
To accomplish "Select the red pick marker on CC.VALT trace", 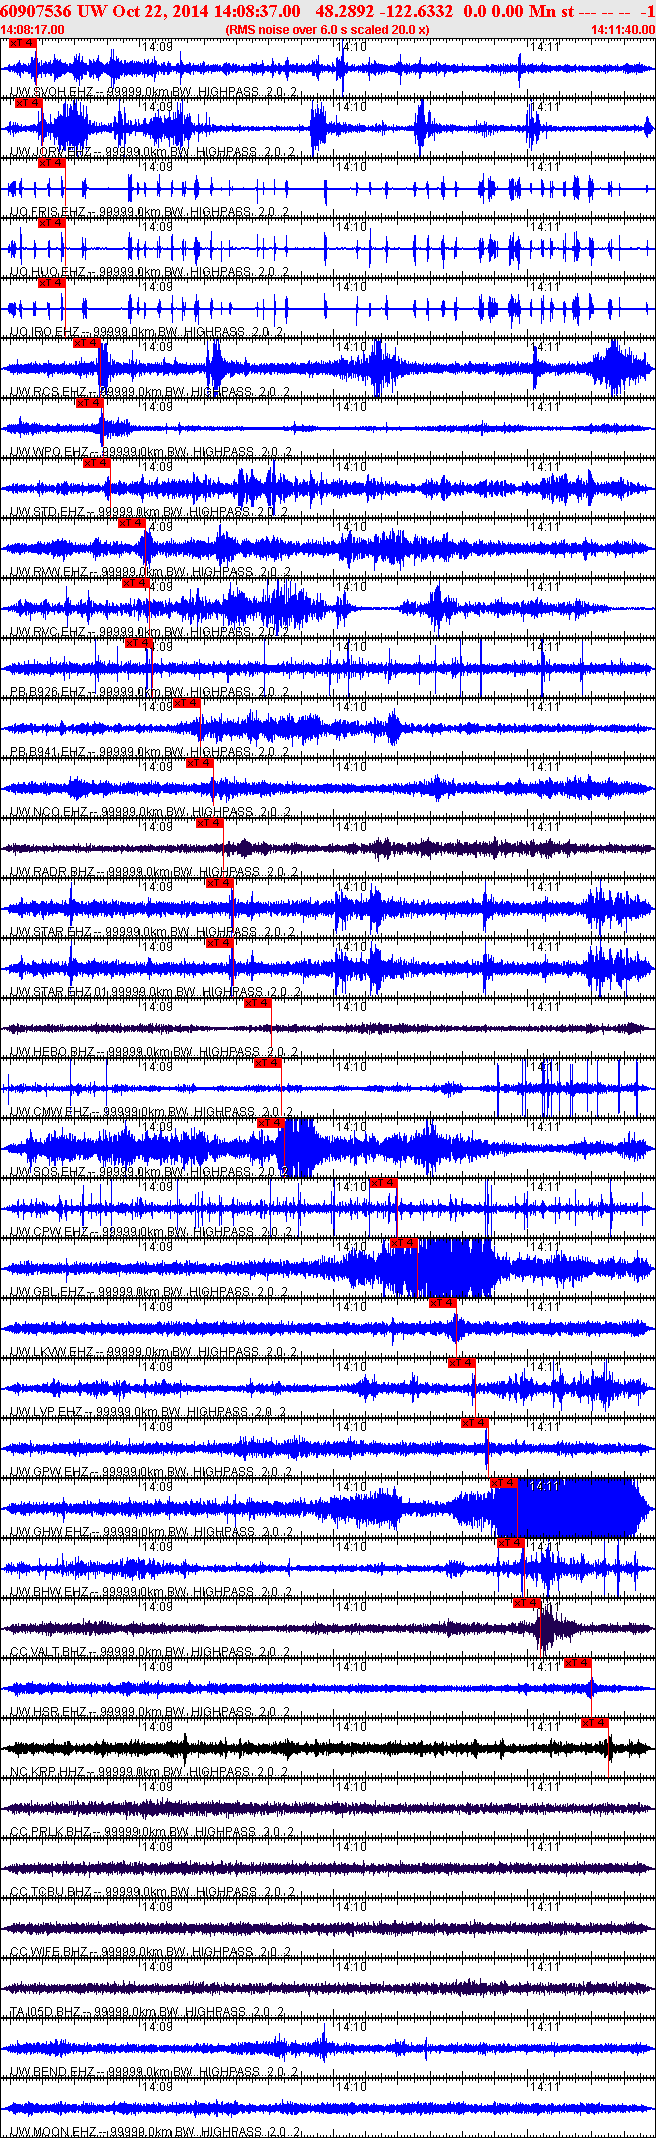I will 528,1603.
